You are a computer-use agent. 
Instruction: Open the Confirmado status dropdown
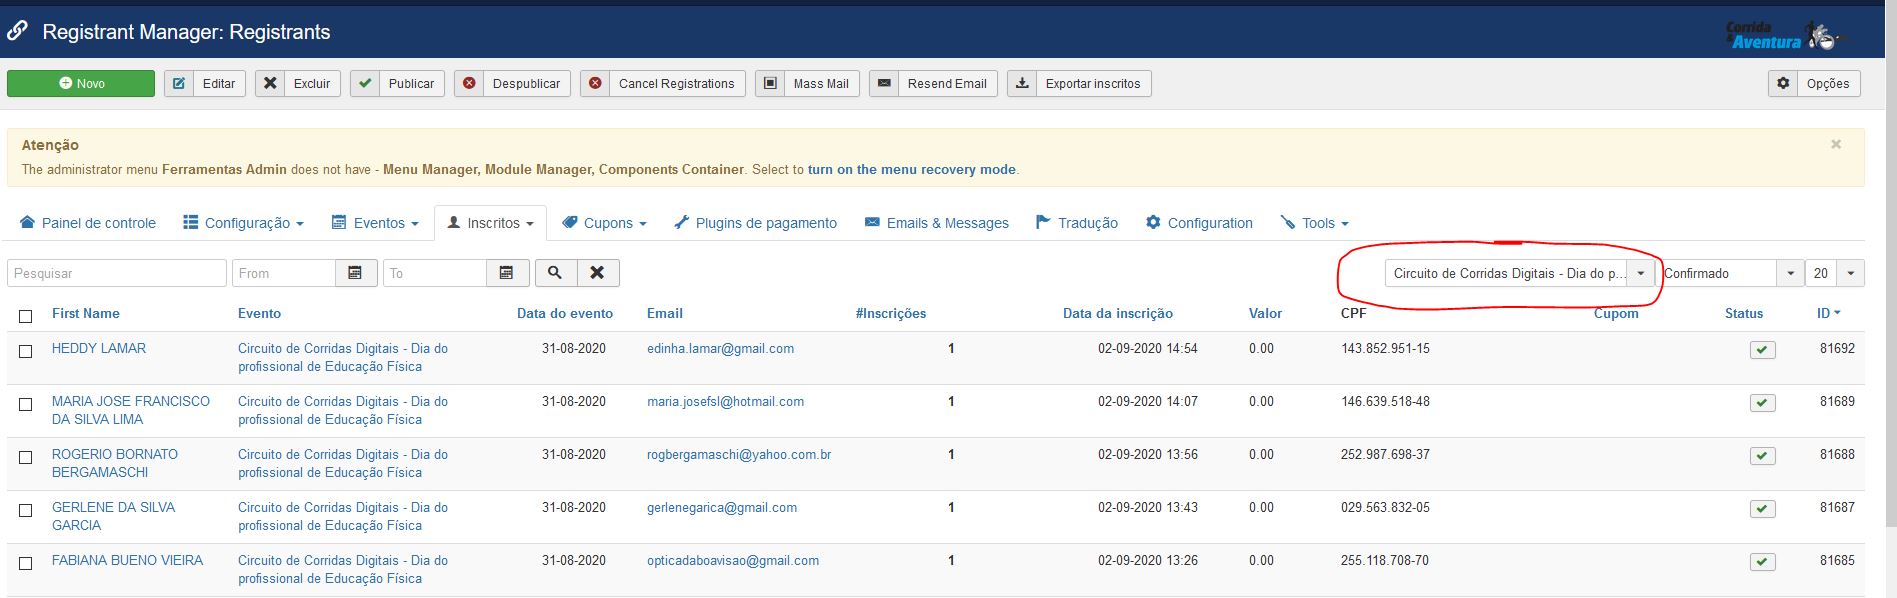point(1789,273)
